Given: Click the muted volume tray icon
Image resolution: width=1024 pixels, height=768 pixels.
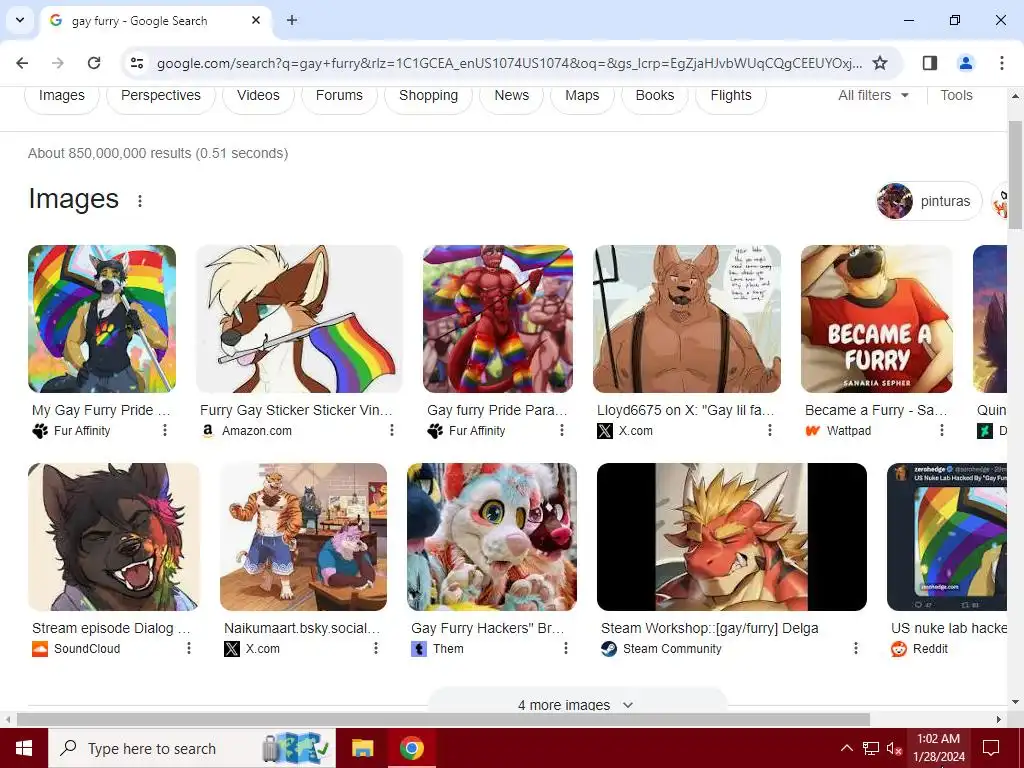Looking at the screenshot, I should (894, 749).
